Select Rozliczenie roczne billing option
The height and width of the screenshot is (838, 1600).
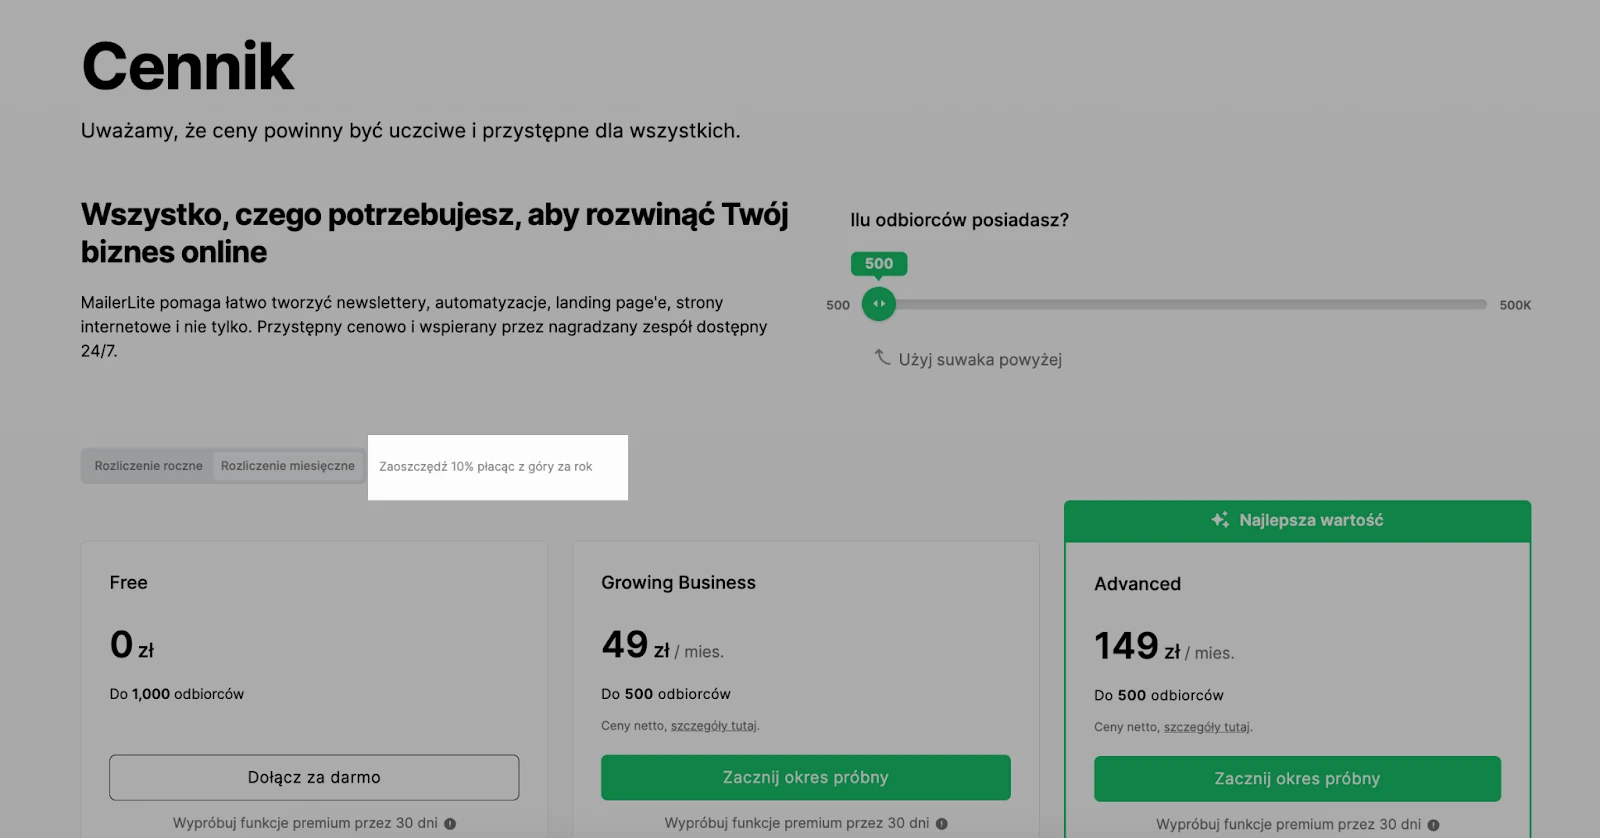click(148, 466)
